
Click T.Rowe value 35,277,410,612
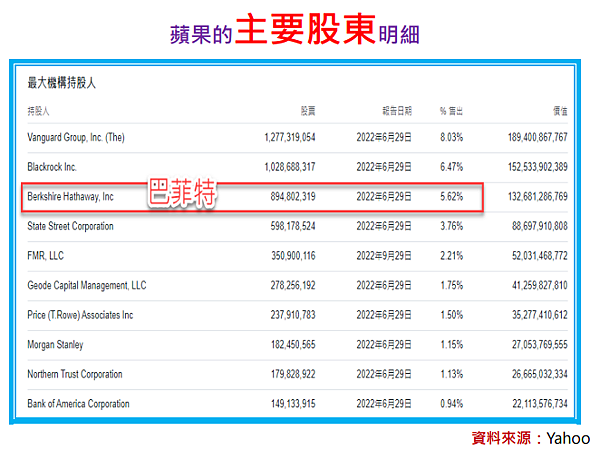tap(540, 315)
